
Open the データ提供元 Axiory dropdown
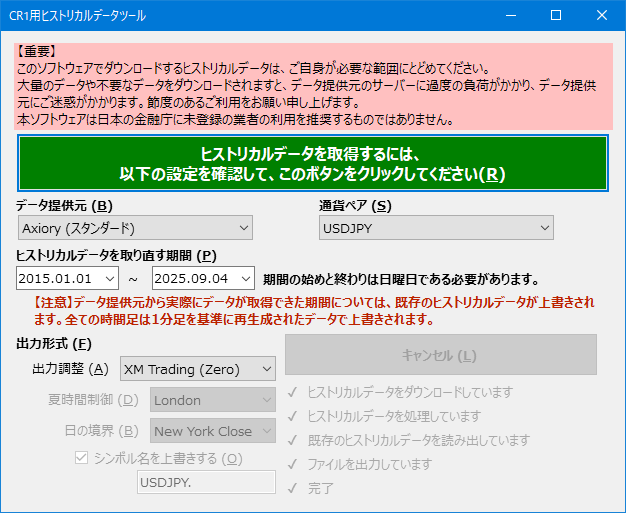[135, 228]
